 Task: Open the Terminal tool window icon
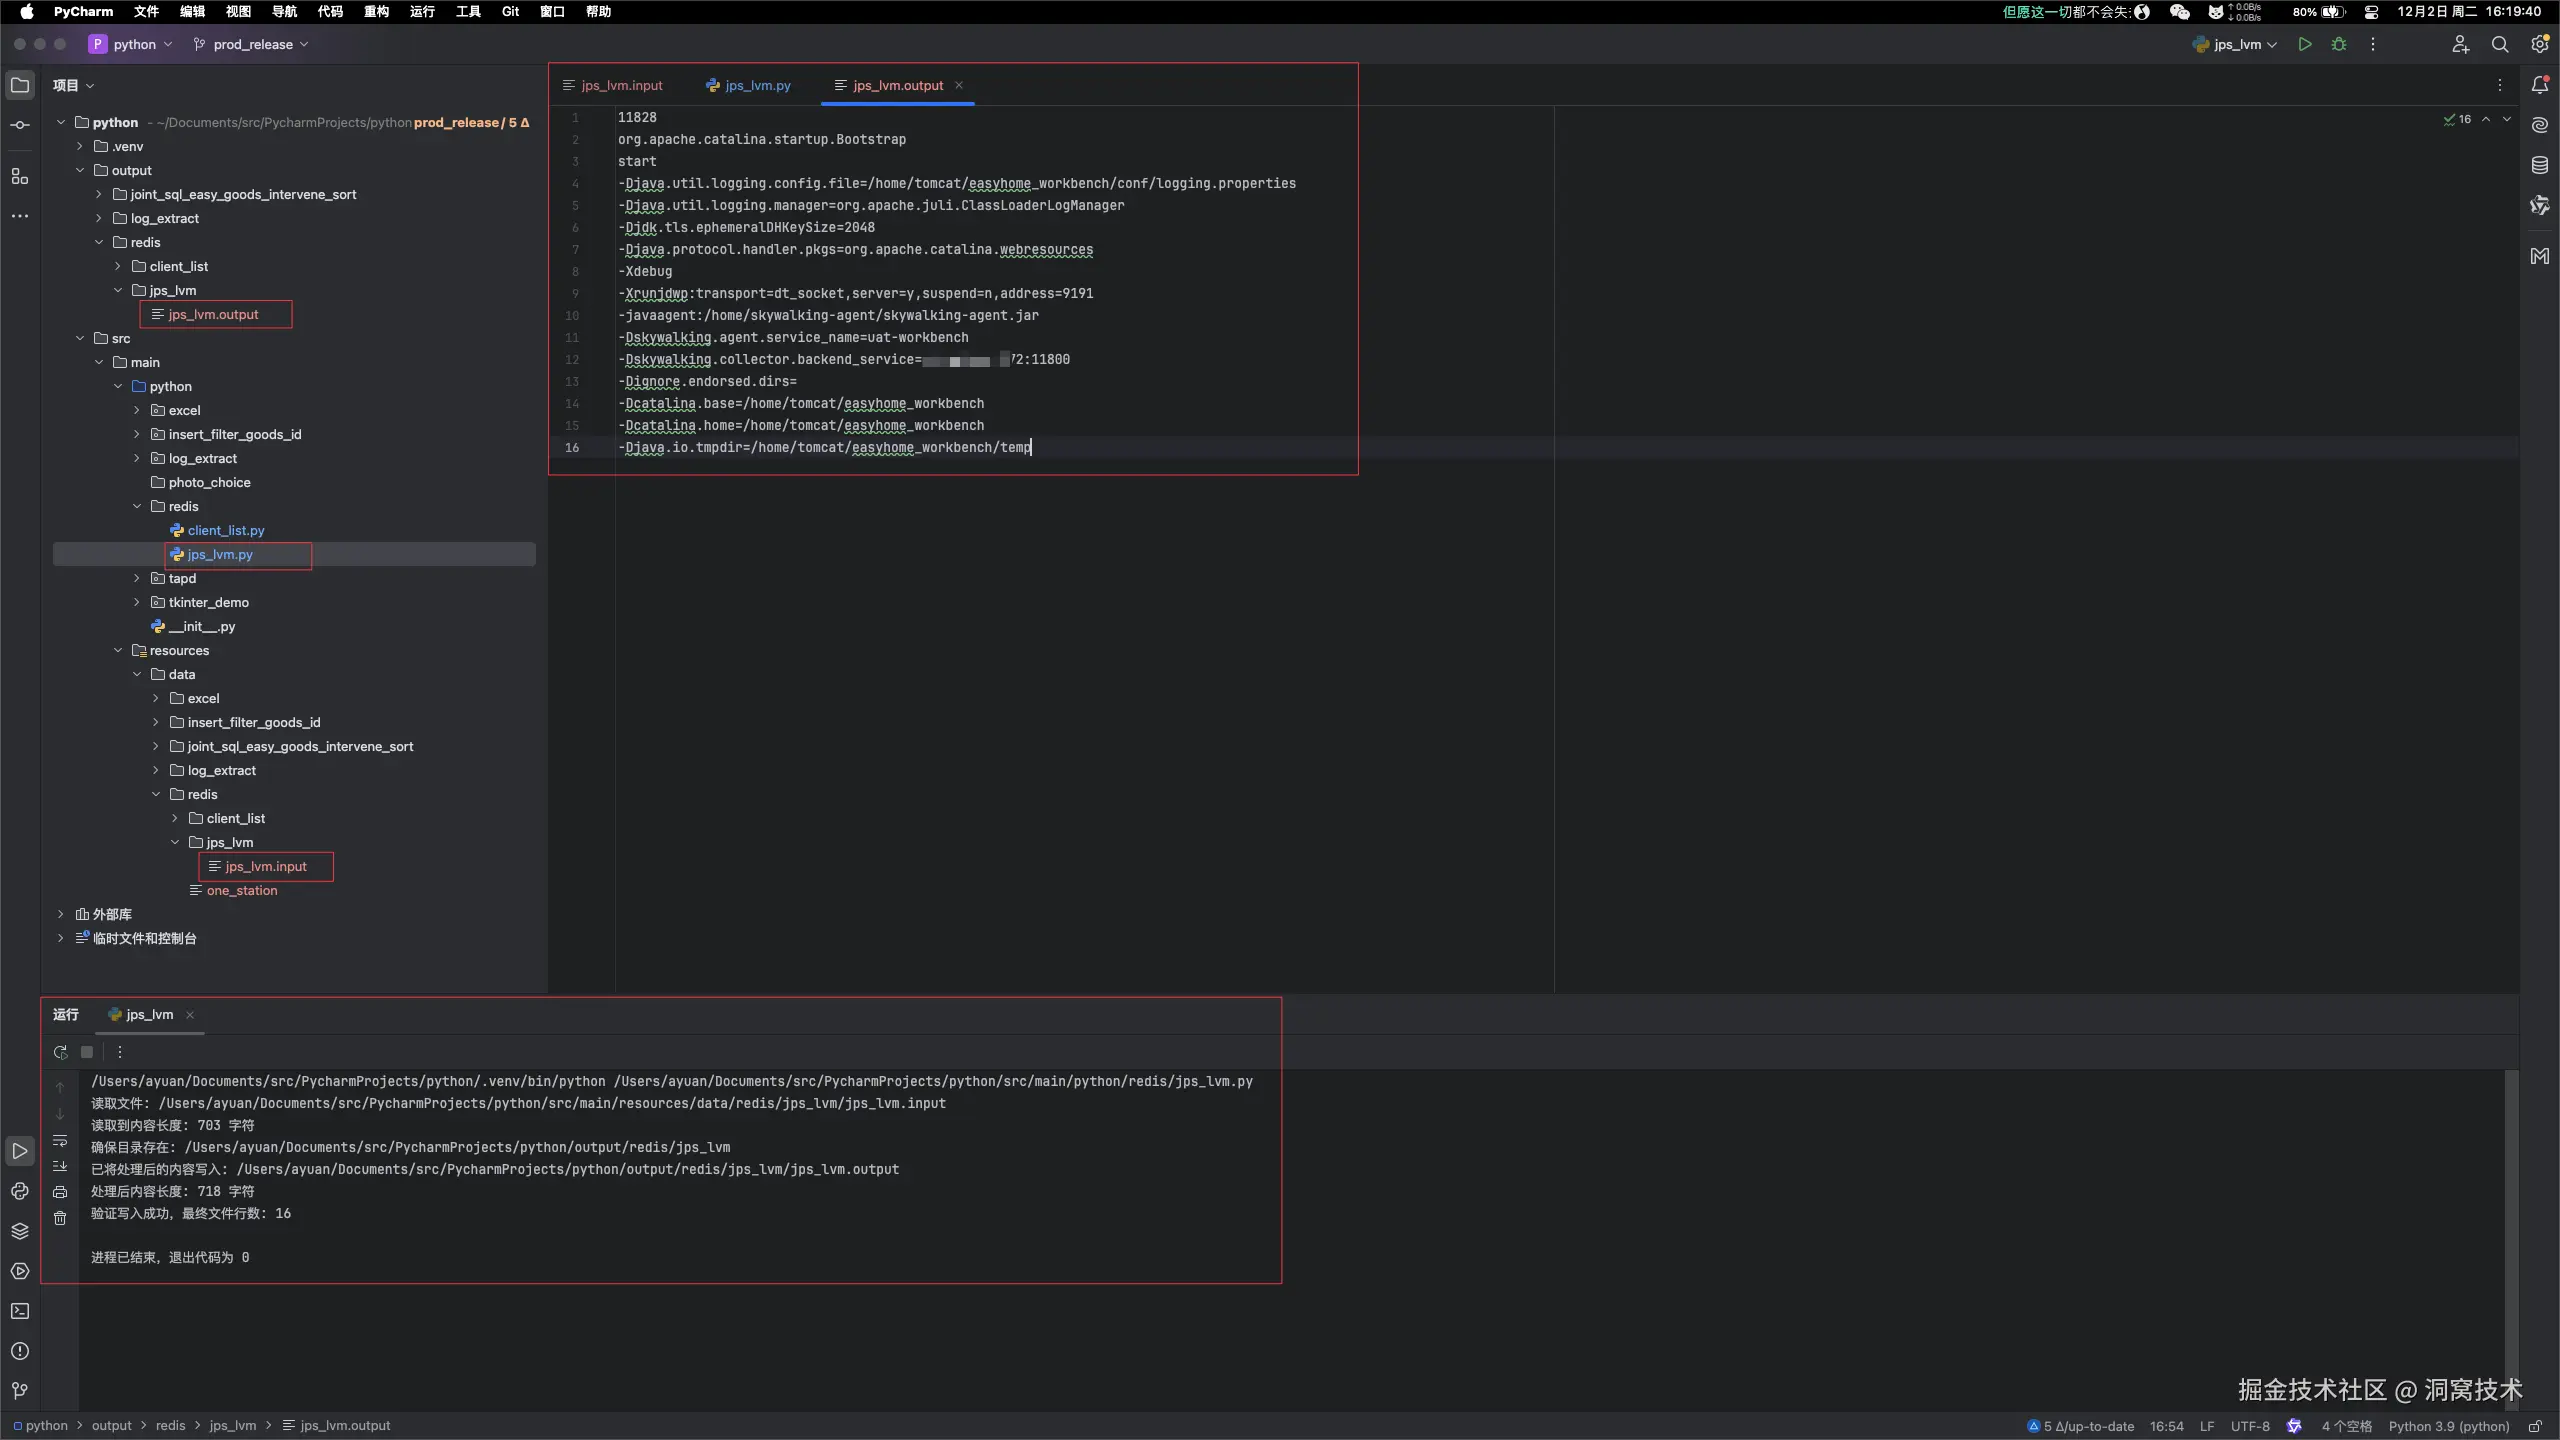[x=20, y=1310]
